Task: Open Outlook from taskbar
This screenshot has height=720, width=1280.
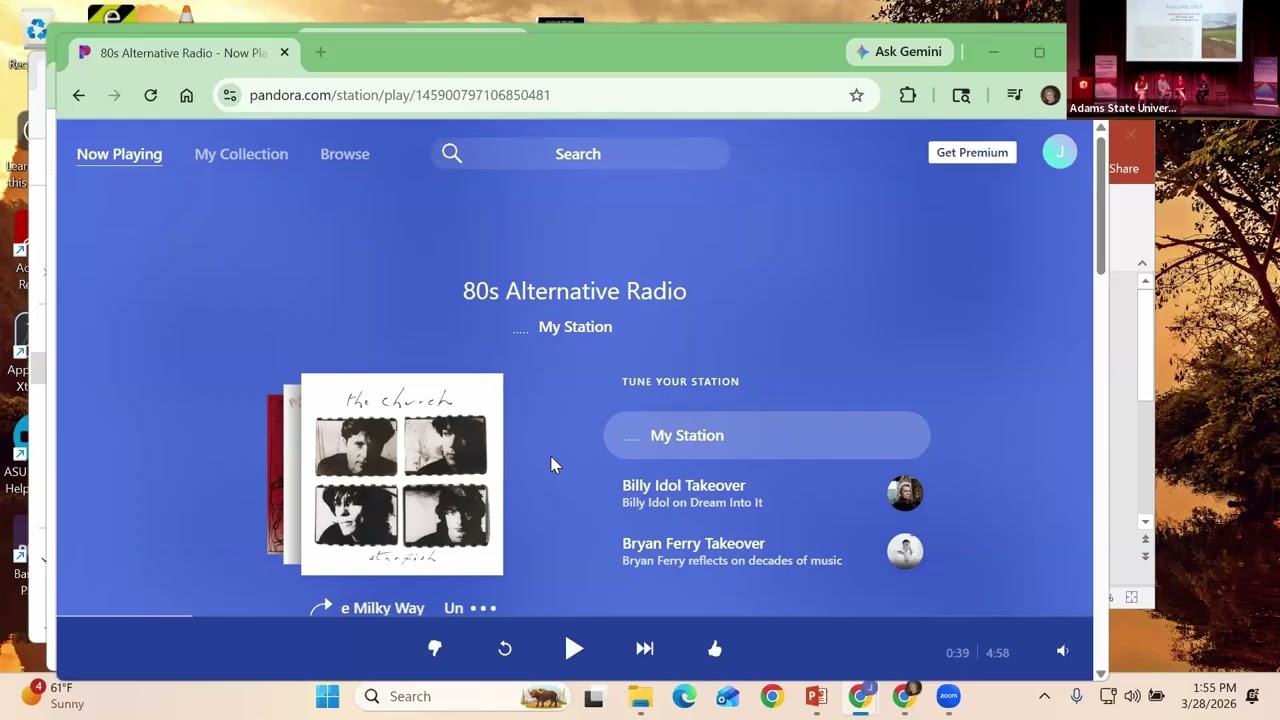Action: coord(728,696)
